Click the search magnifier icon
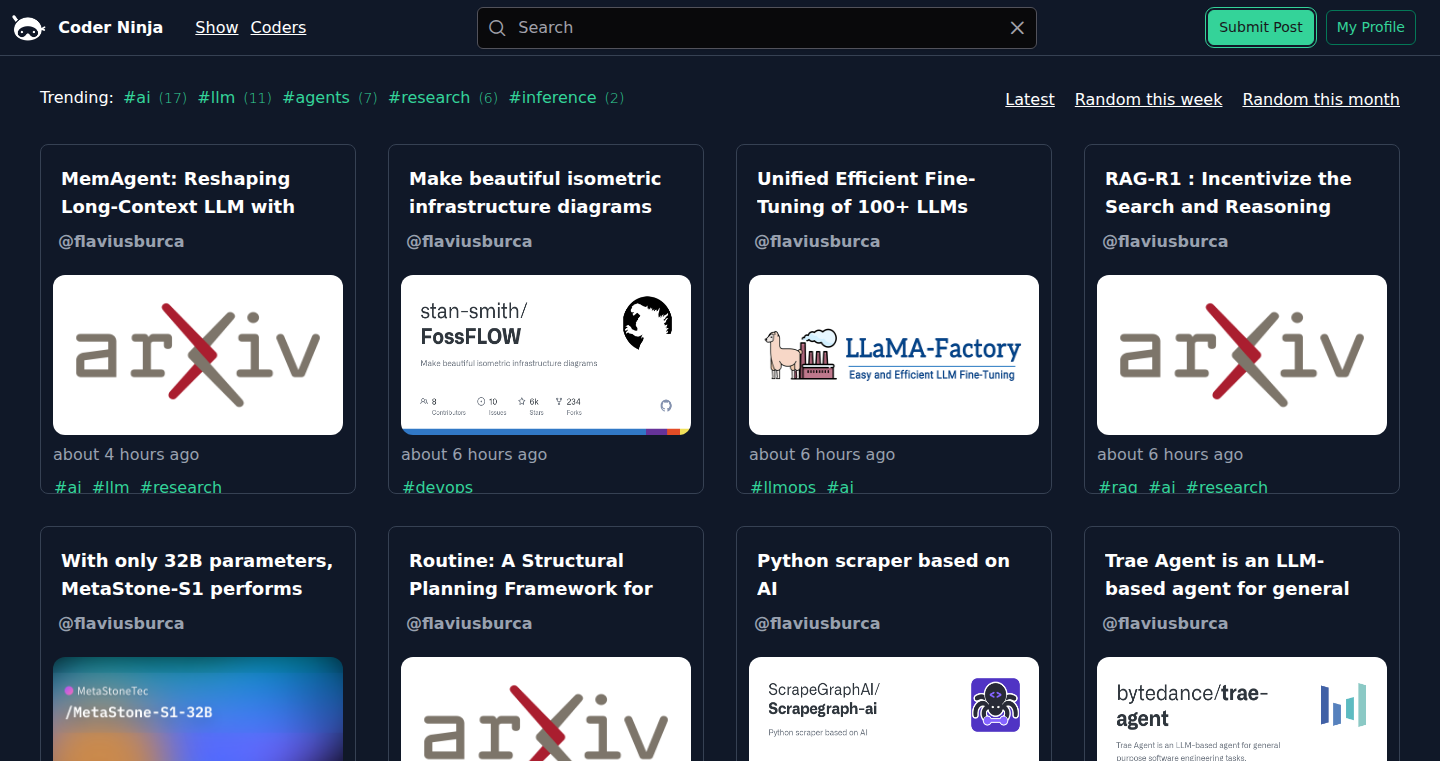The image size is (1440, 761). pyautogui.click(x=497, y=28)
